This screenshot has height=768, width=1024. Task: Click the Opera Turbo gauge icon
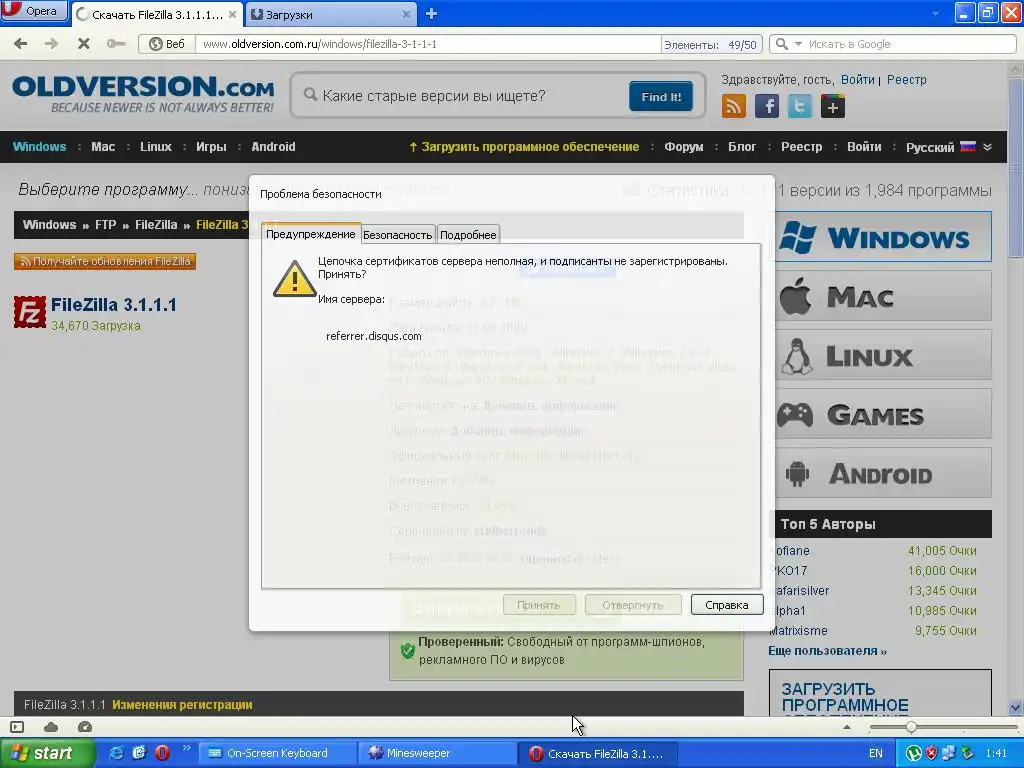point(85,727)
